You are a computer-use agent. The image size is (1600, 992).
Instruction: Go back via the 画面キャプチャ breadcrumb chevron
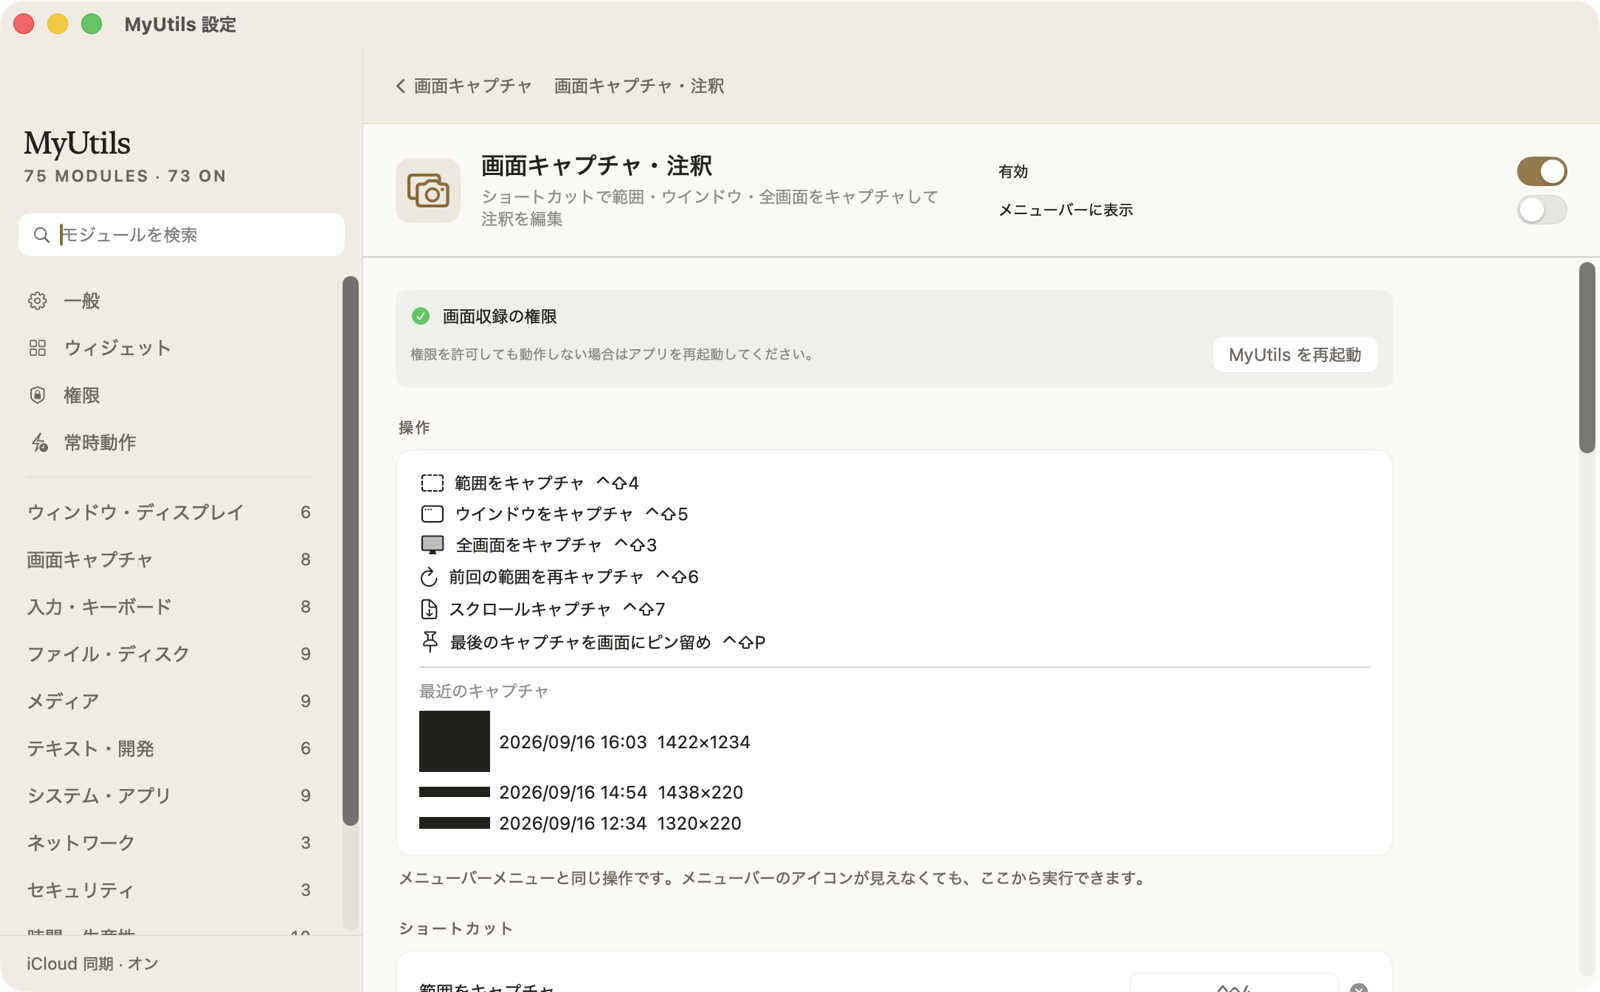coord(401,86)
